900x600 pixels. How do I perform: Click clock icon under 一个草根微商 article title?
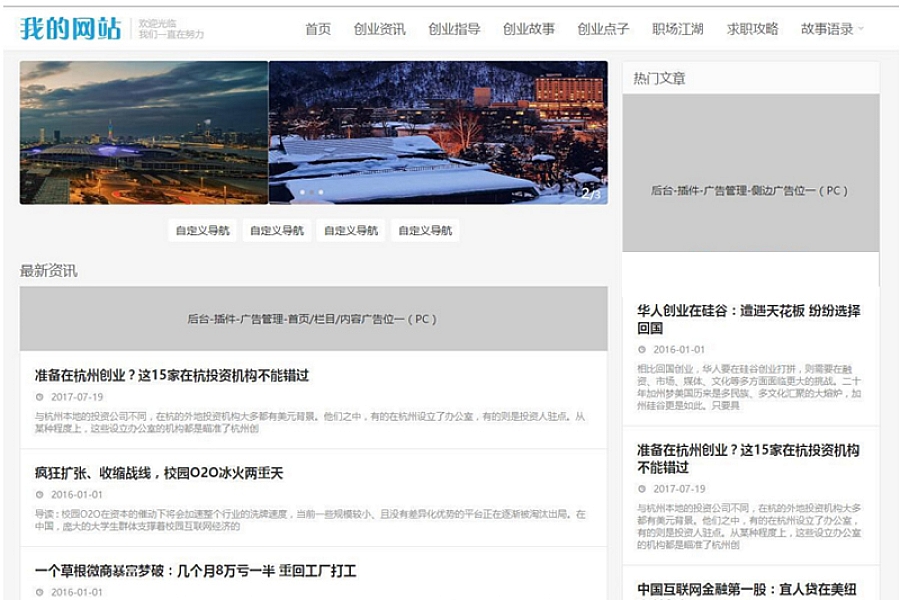click(x=39, y=592)
